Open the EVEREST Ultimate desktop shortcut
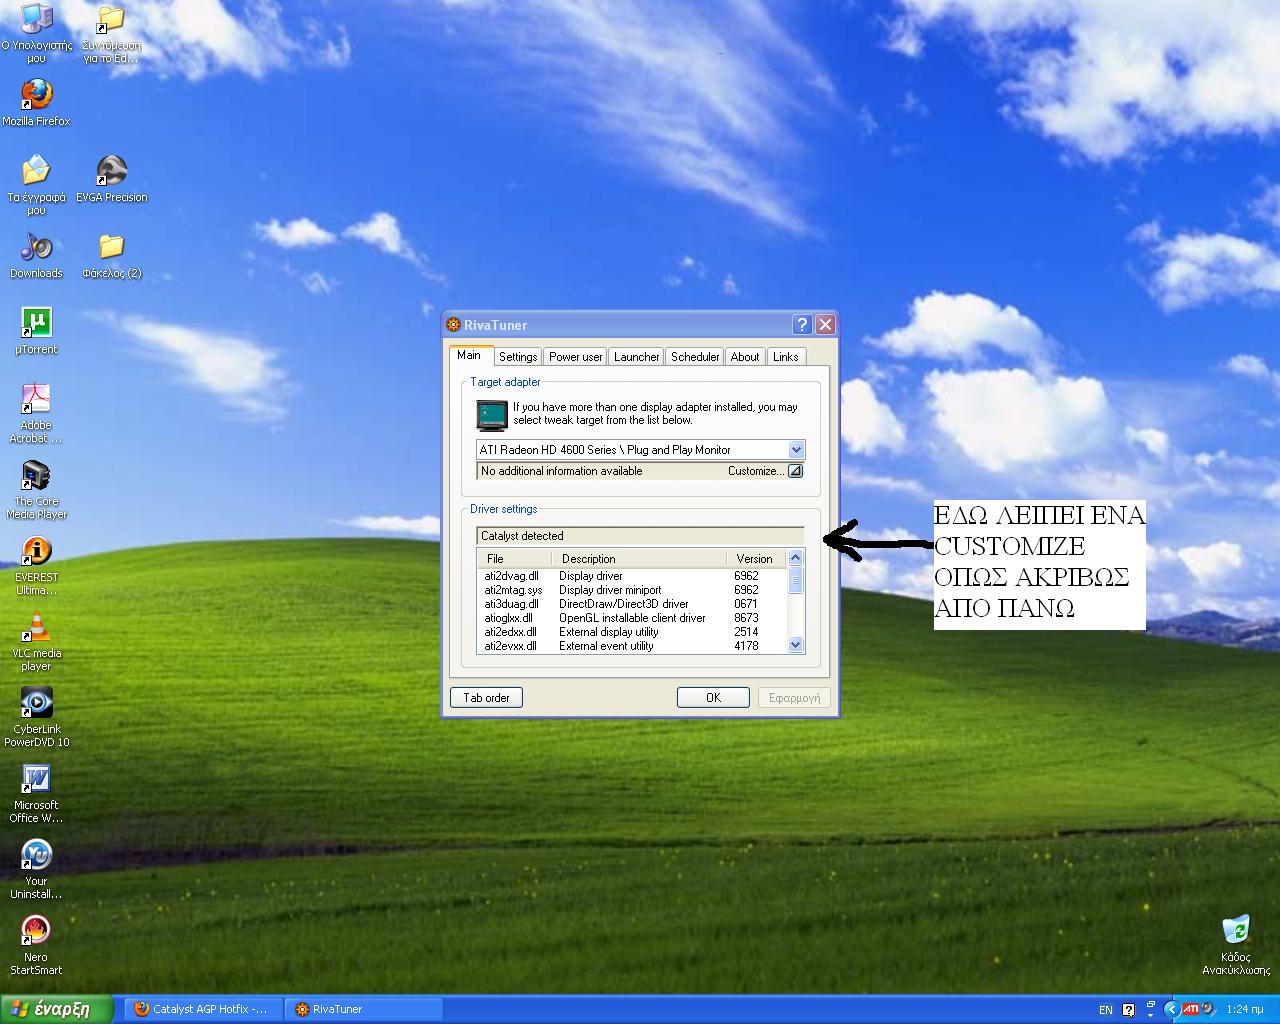1280x1024 pixels. 36,565
